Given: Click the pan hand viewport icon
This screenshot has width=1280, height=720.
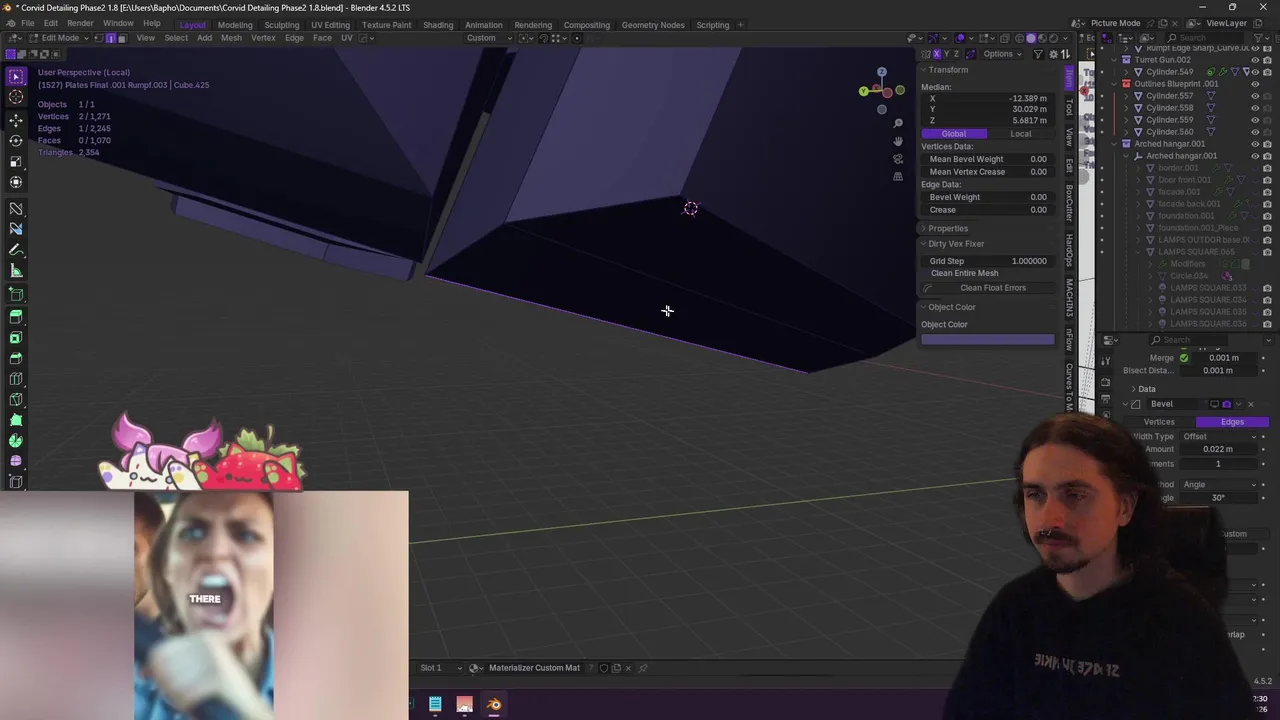Looking at the screenshot, I should click(898, 141).
